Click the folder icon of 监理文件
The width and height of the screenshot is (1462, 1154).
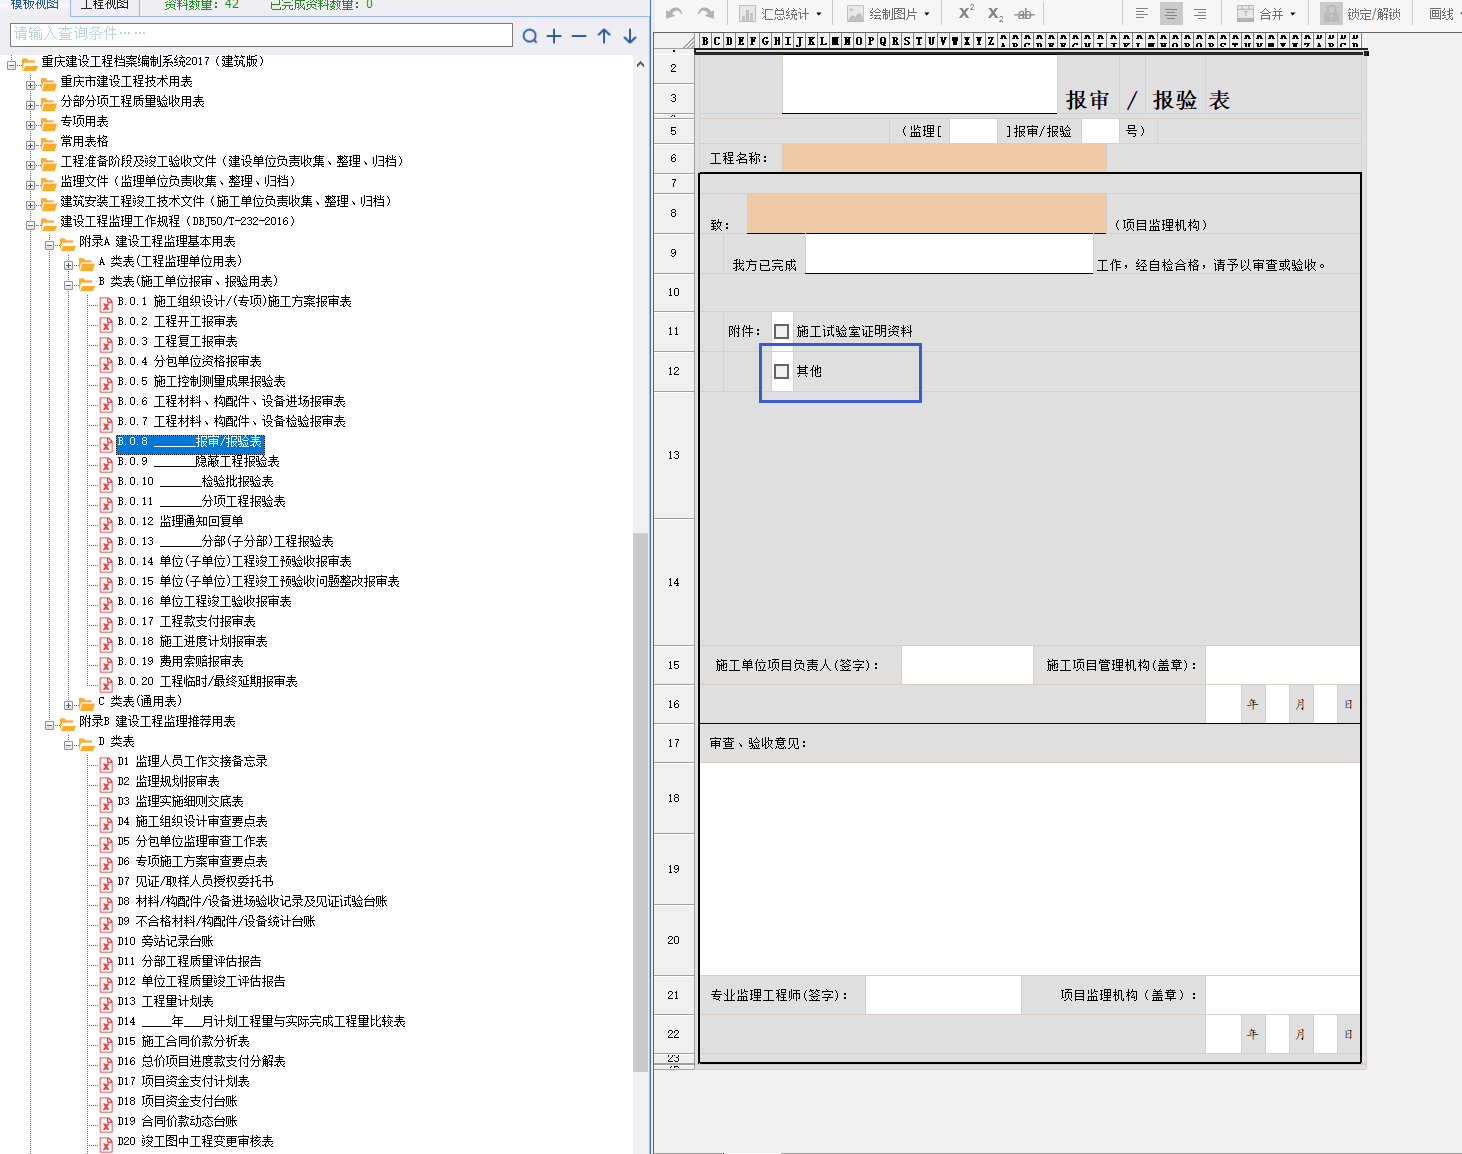[48, 183]
